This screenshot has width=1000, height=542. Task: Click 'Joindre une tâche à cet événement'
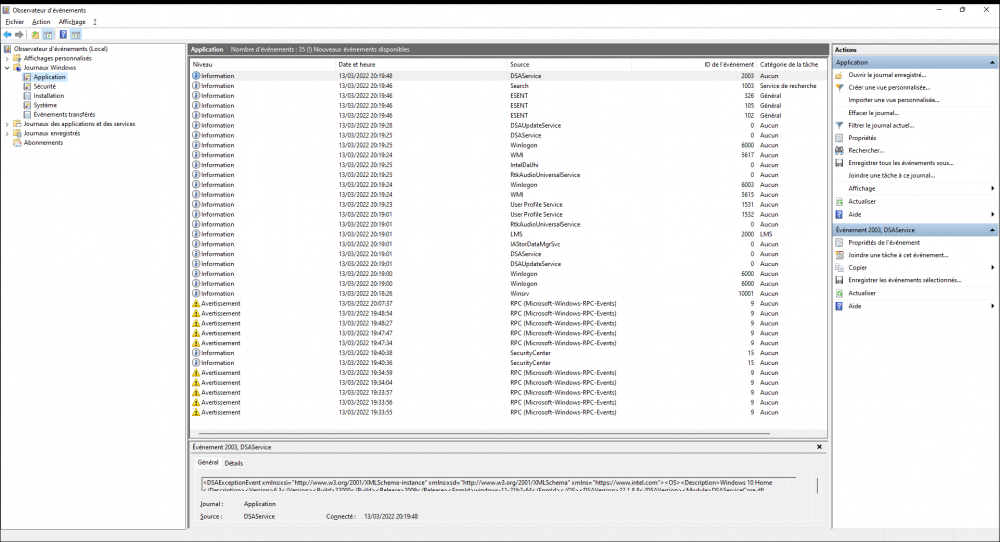pyautogui.click(x=898, y=255)
